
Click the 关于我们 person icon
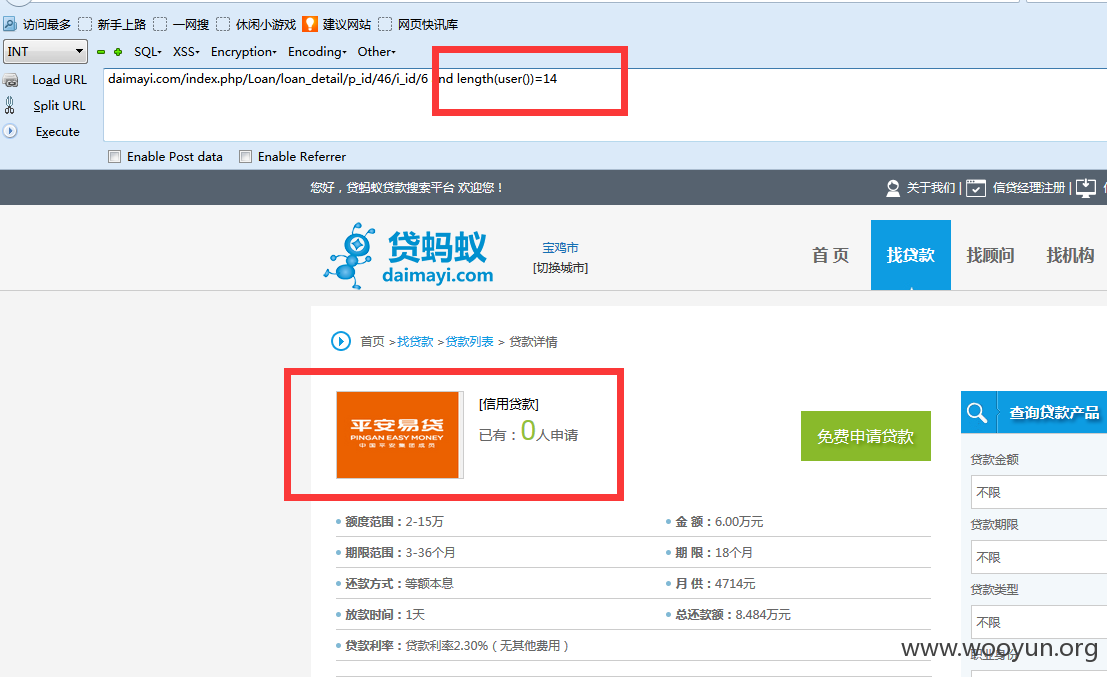pyautogui.click(x=893, y=188)
